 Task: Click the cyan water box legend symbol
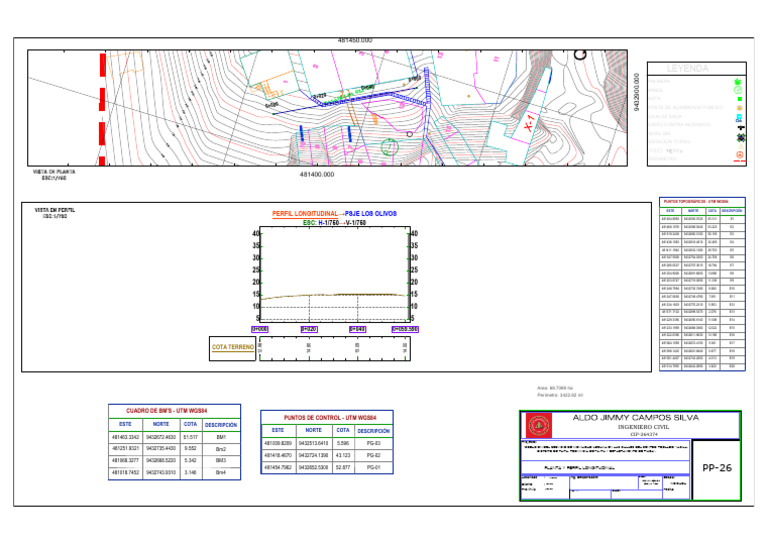(x=739, y=118)
